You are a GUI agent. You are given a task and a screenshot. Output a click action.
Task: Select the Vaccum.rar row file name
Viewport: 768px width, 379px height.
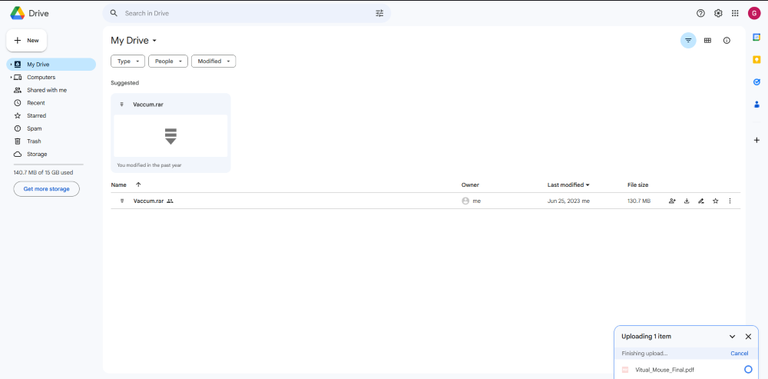pos(148,201)
